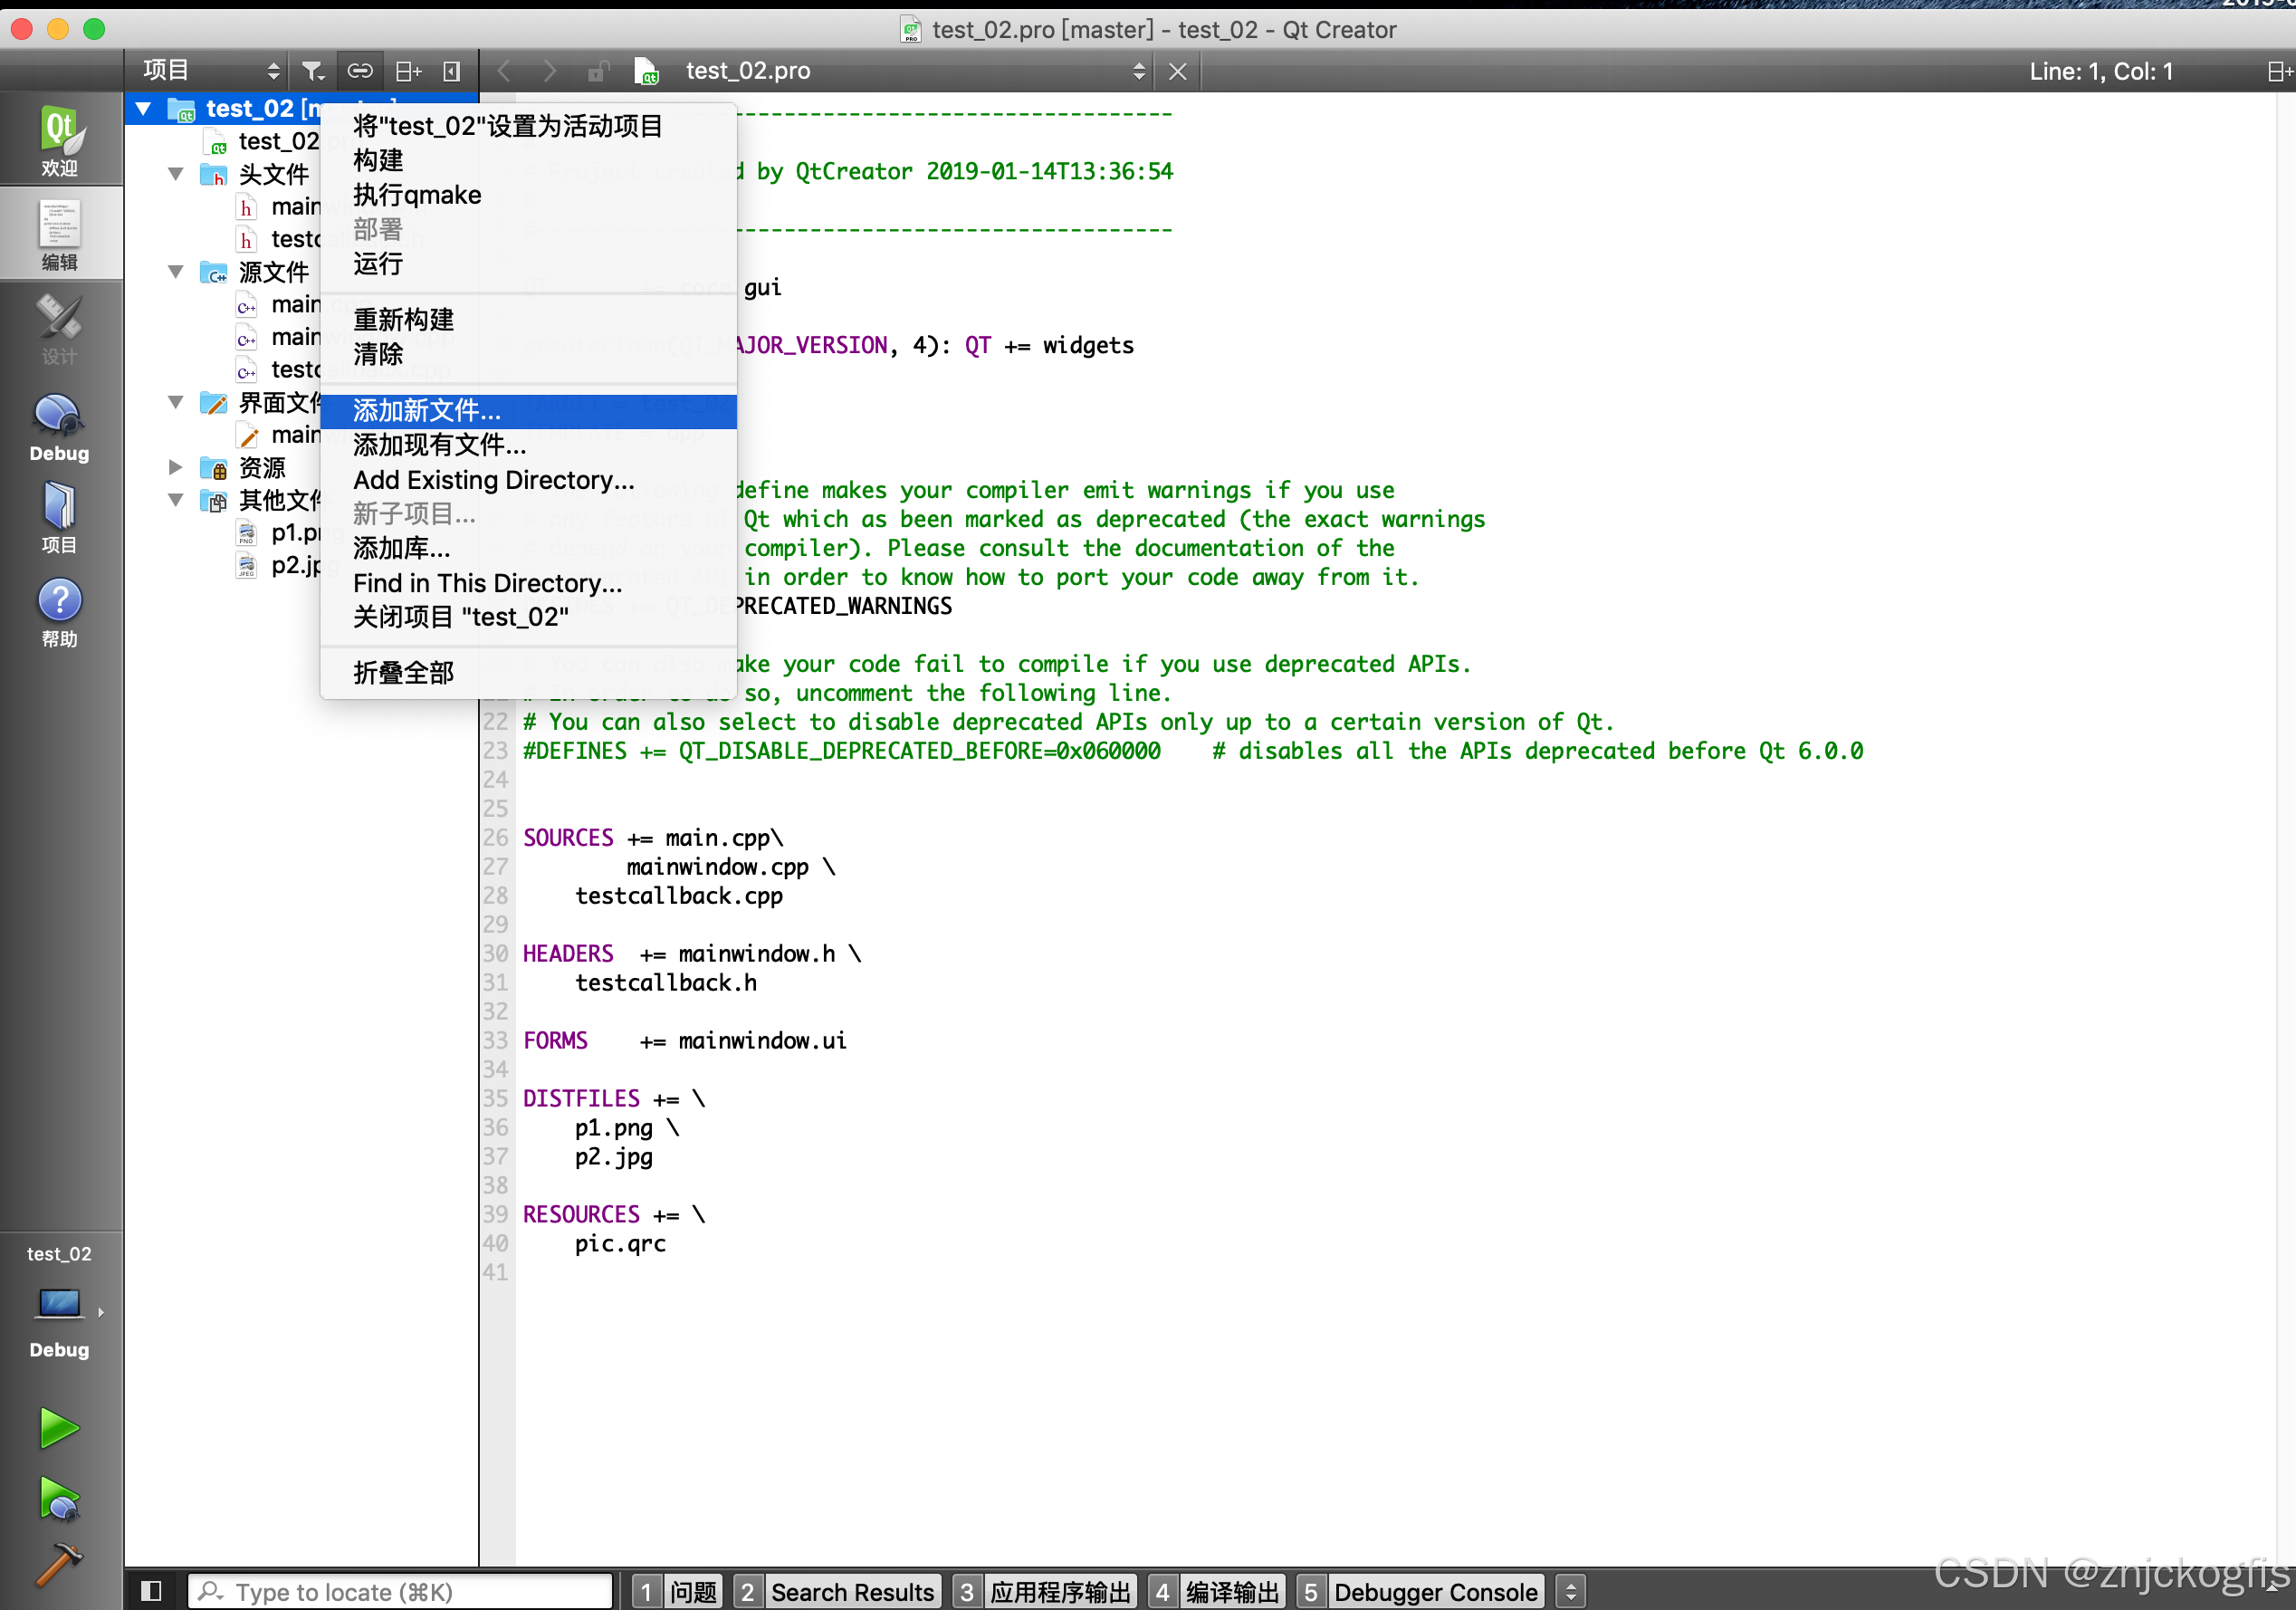Toggle synchronize with editor link icon
Viewport: 2296px width, 1610px height.
(360, 71)
